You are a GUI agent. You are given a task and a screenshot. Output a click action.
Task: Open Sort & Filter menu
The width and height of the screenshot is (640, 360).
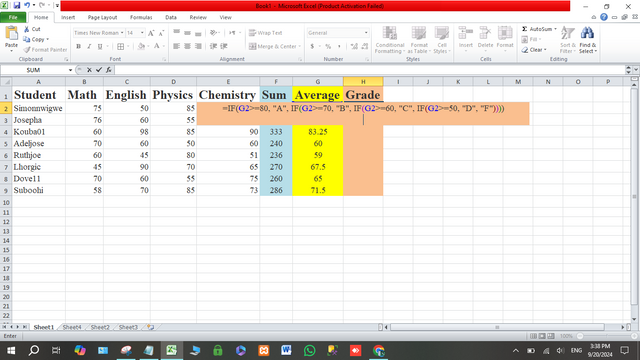click(568, 40)
